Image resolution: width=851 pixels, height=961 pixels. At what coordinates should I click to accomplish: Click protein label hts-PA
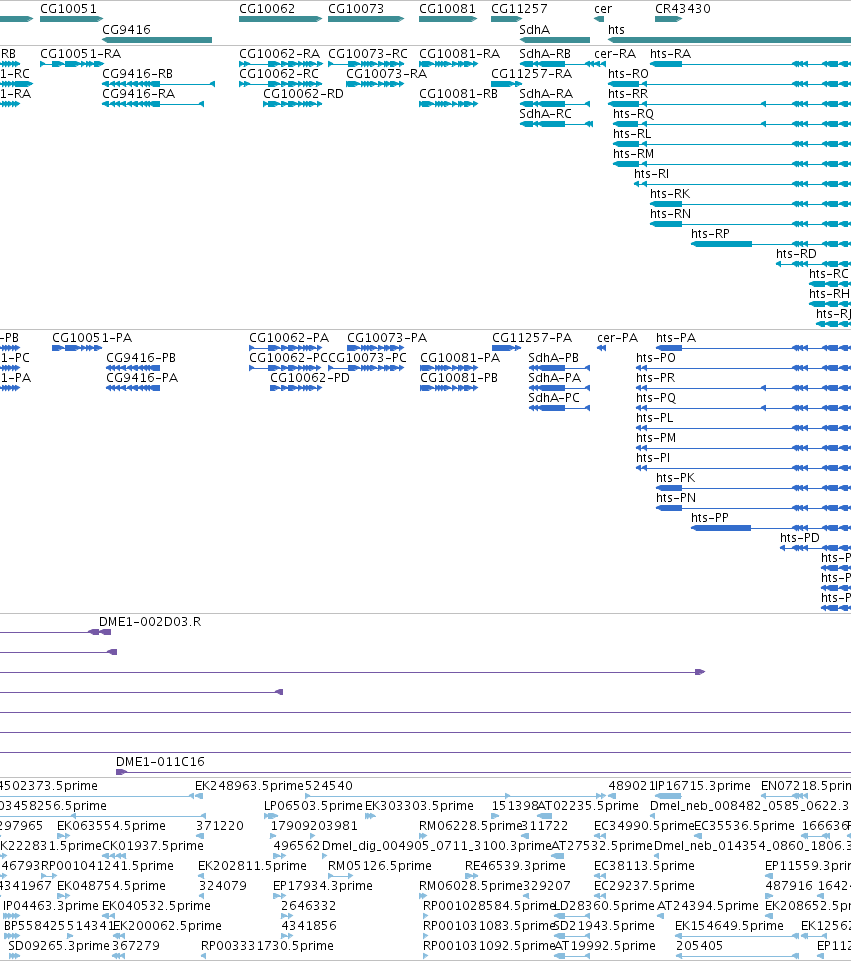(x=676, y=337)
